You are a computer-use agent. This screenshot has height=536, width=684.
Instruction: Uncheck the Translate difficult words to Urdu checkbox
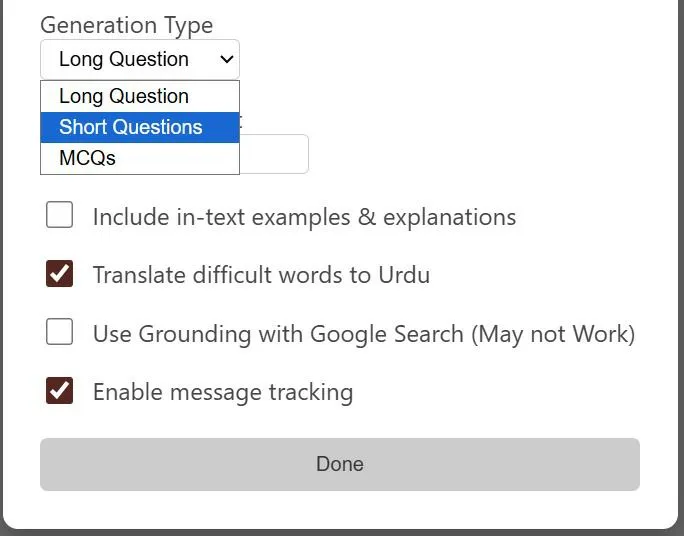[x=60, y=273]
